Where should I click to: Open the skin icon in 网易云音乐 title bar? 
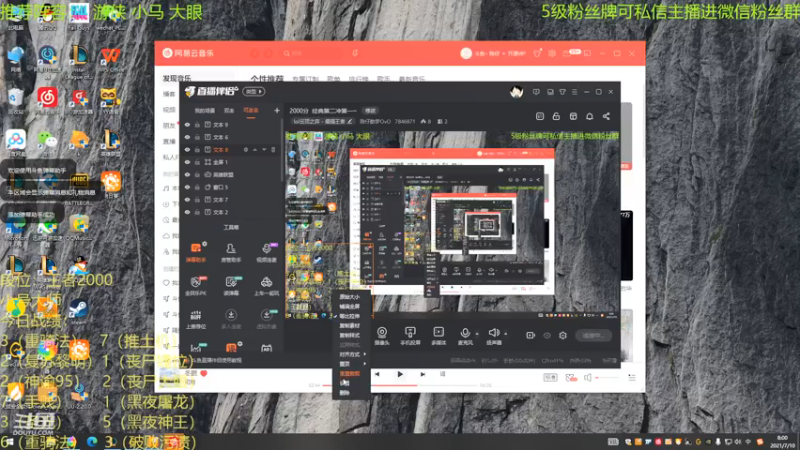(537, 53)
